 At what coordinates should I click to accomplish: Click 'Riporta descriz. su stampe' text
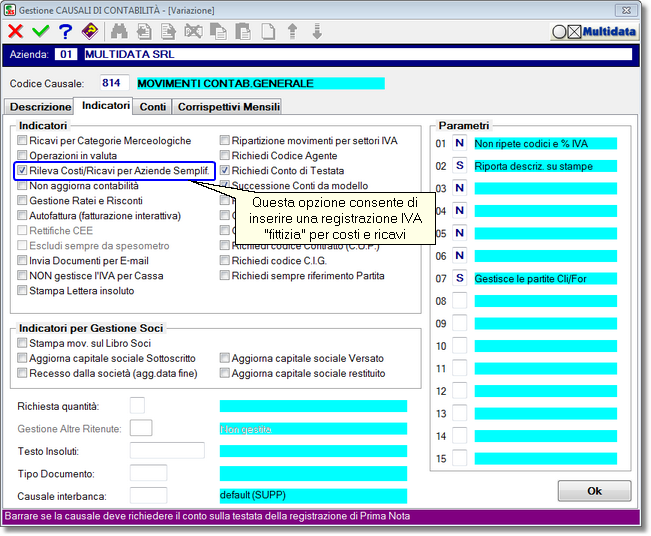pos(534,166)
